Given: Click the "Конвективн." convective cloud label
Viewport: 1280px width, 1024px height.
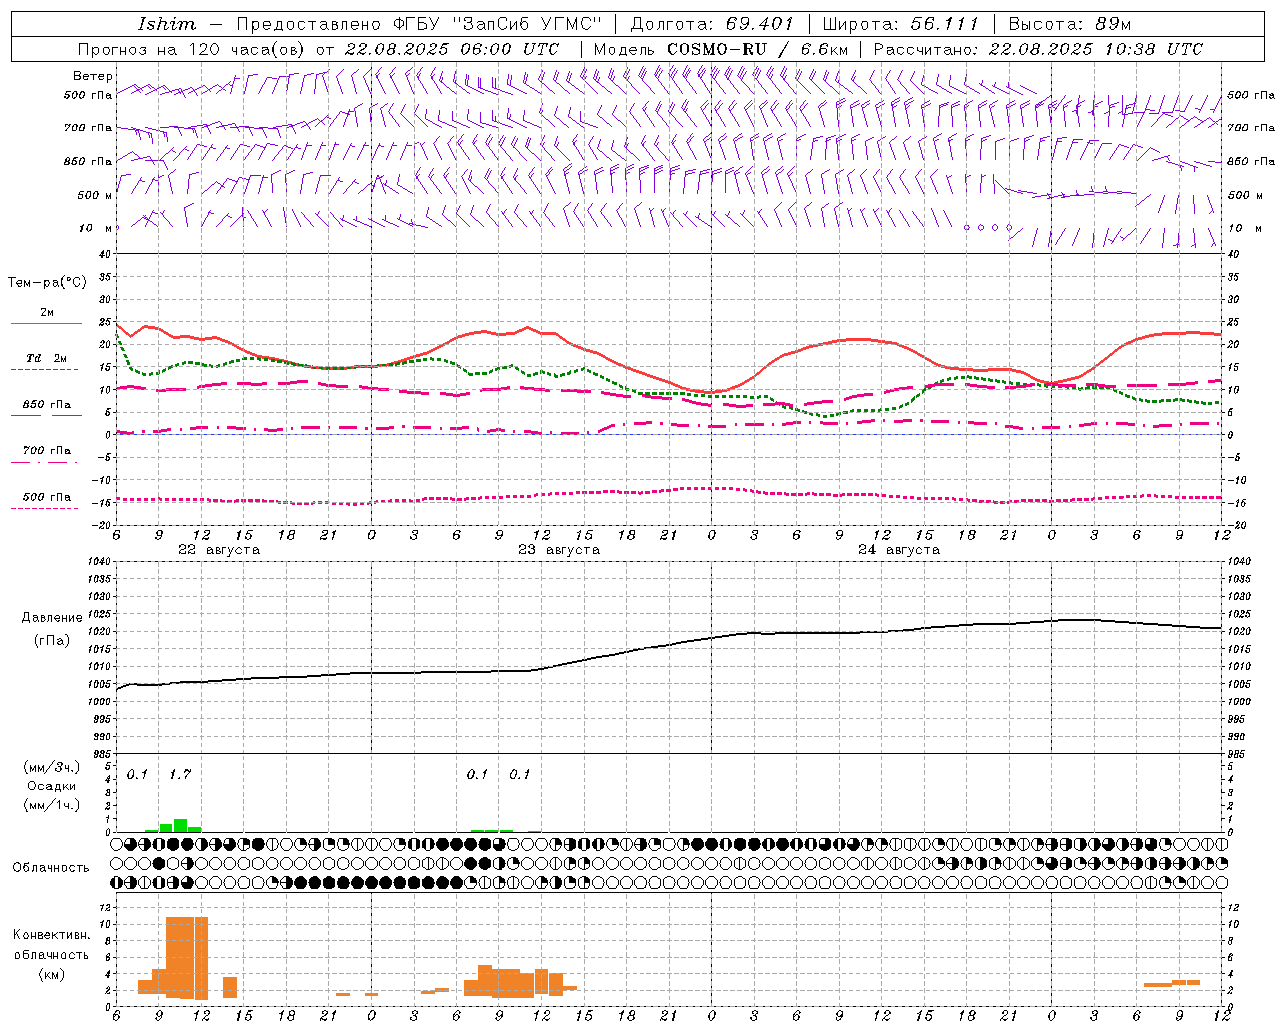Looking at the screenshot, I should tap(51, 935).
